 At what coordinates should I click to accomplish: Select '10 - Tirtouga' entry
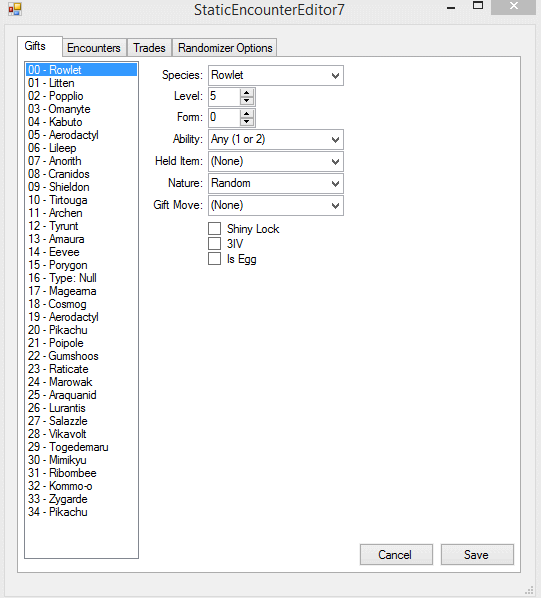pos(81,199)
